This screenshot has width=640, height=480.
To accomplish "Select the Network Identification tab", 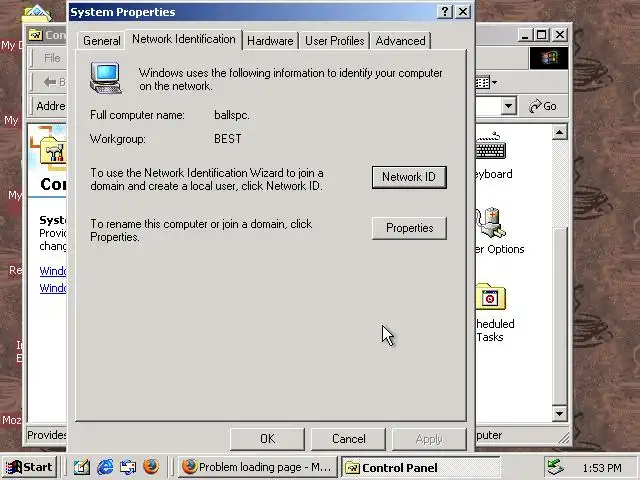I will [x=184, y=39].
